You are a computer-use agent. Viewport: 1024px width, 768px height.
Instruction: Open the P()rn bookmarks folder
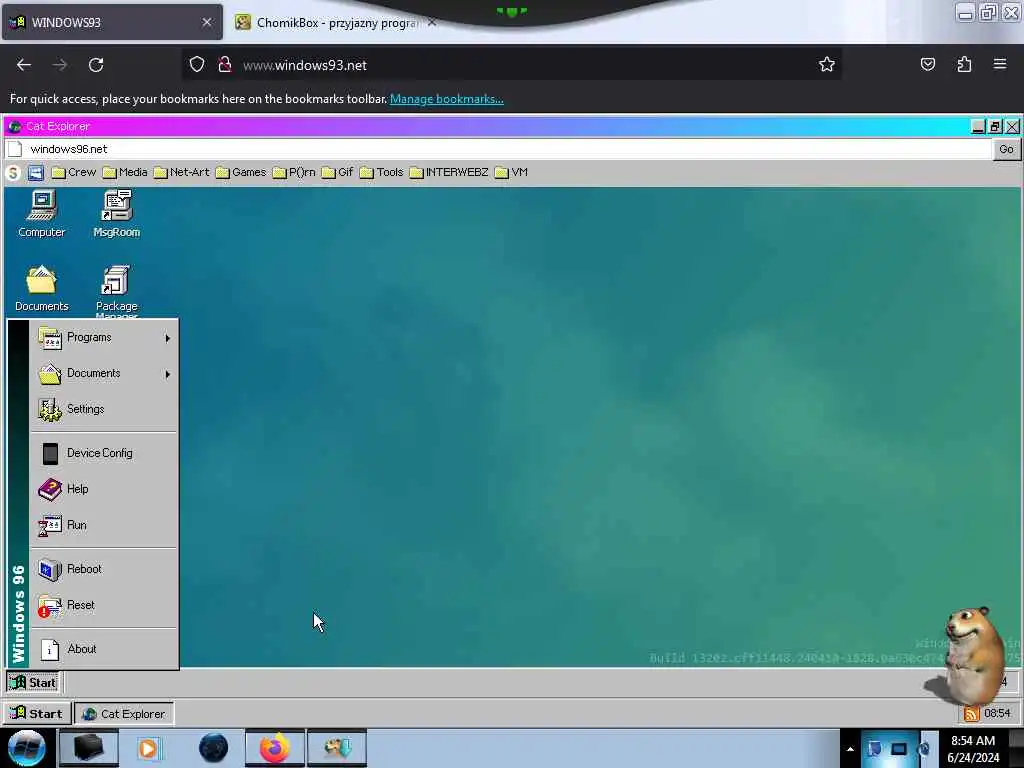[x=294, y=172]
